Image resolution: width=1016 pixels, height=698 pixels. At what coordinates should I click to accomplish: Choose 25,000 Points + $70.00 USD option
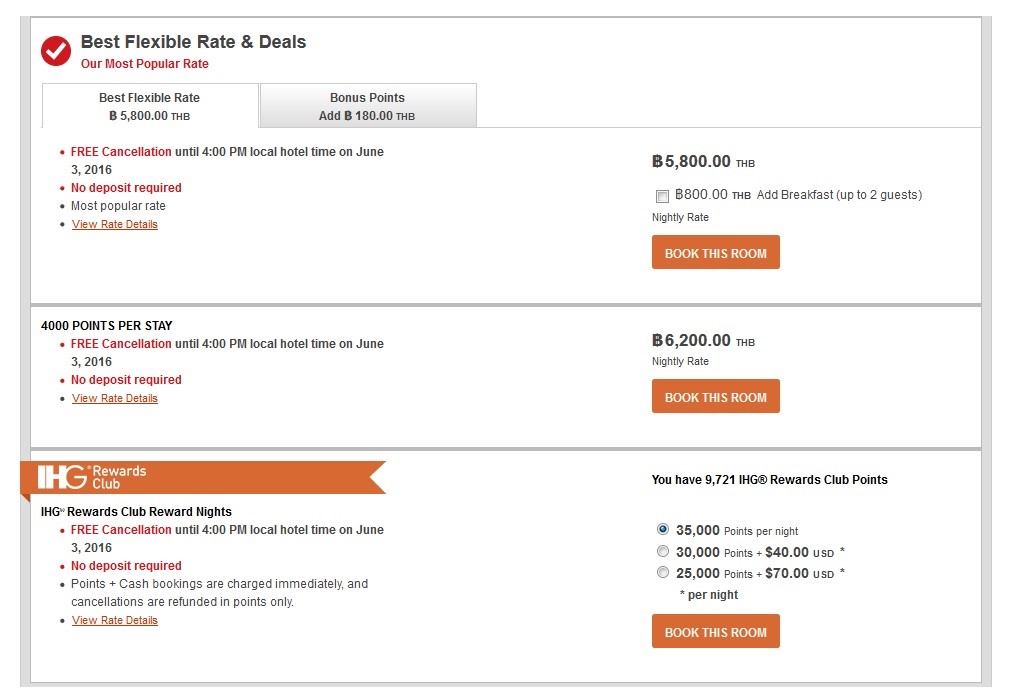663,573
